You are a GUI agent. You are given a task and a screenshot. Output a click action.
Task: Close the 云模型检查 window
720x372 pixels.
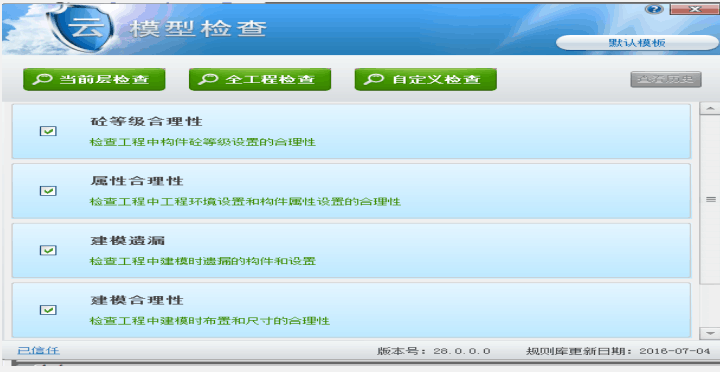click(x=694, y=9)
